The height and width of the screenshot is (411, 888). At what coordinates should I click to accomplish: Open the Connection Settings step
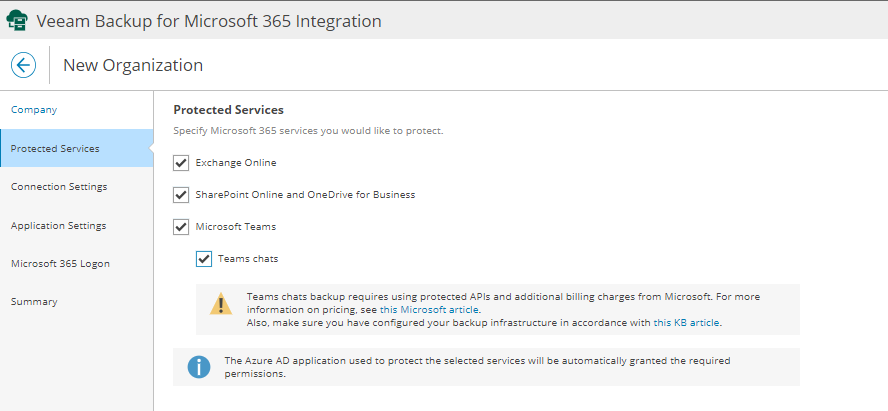click(x=59, y=186)
